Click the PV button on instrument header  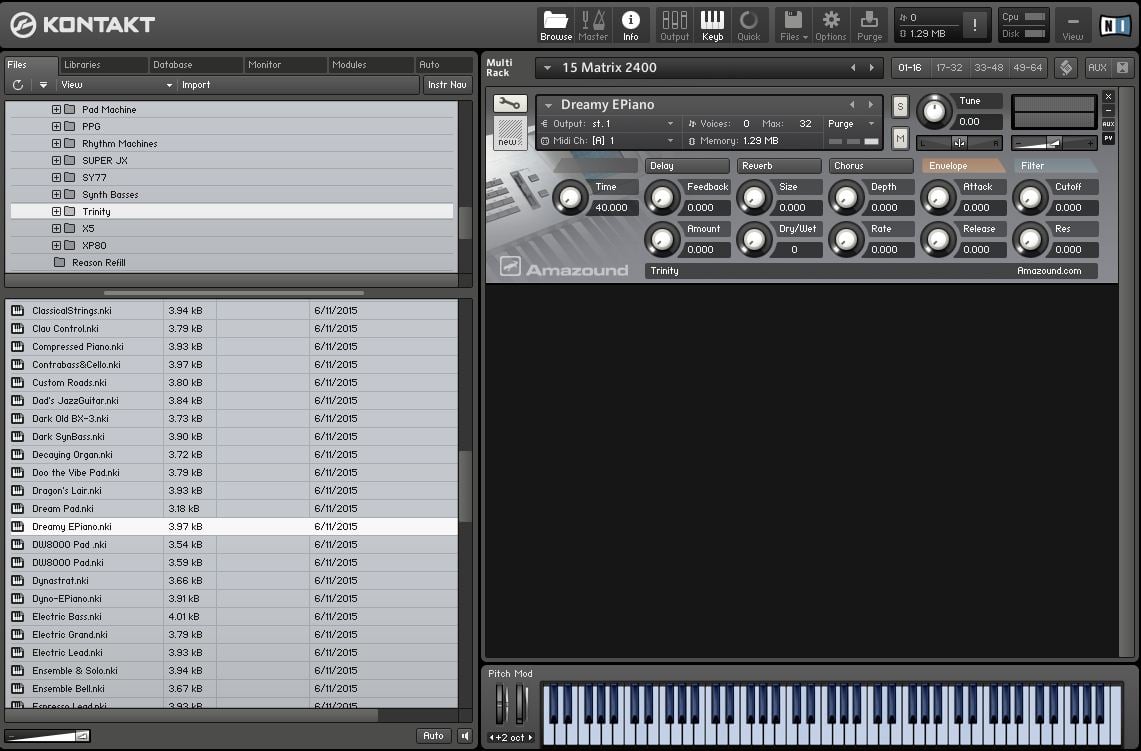coord(1108,138)
